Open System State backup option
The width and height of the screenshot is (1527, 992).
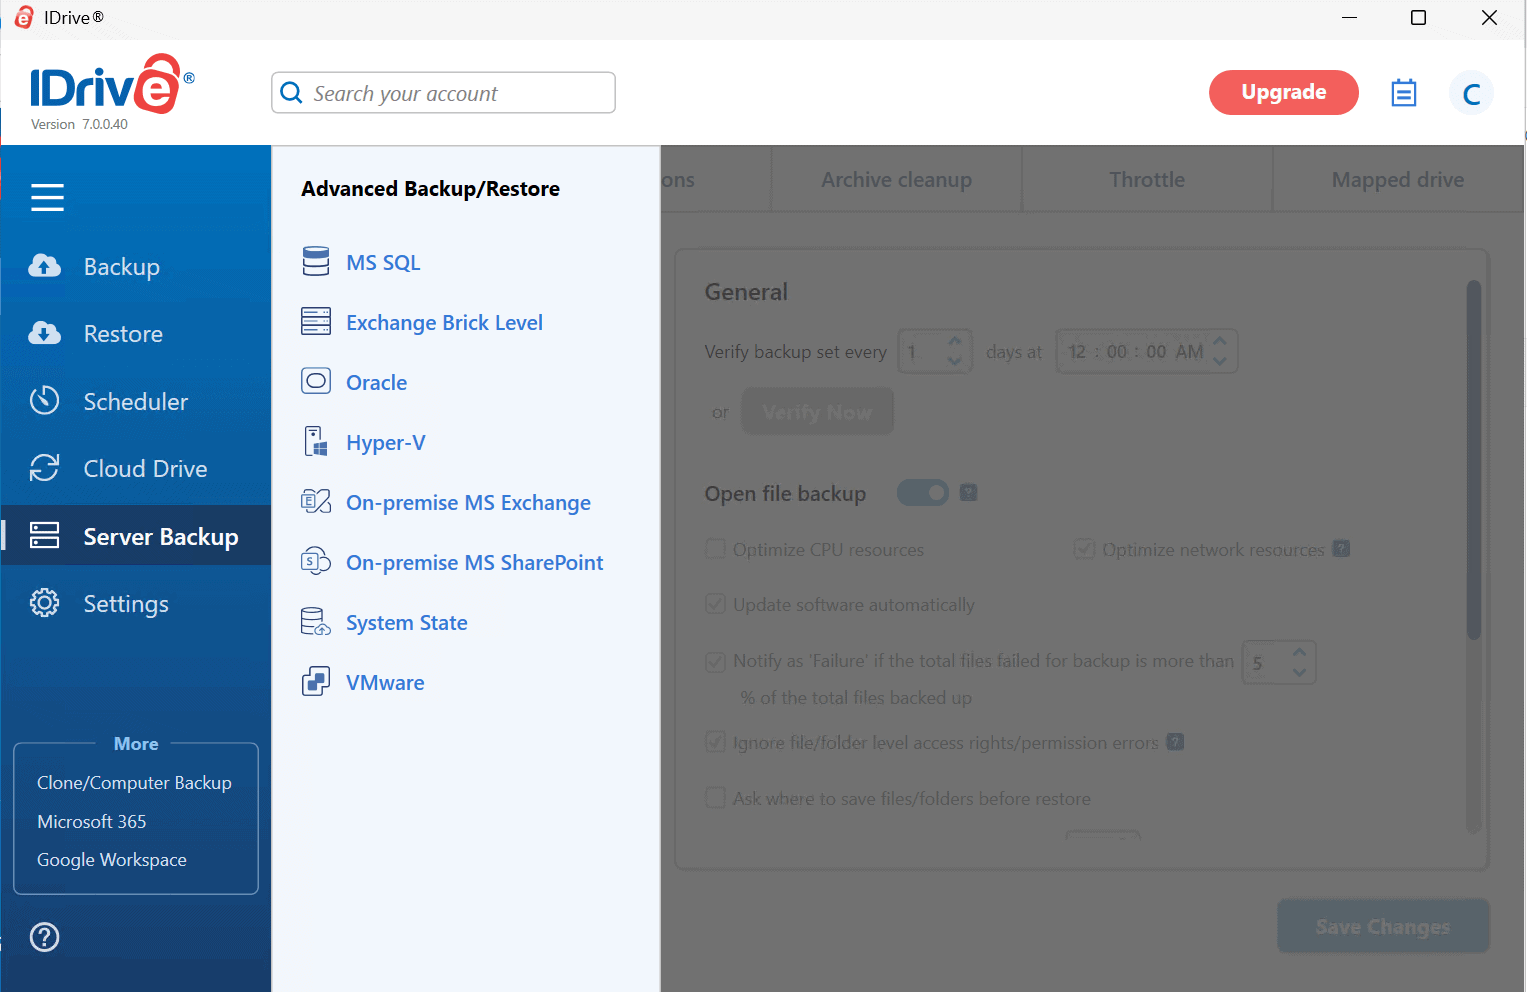[x=406, y=622]
